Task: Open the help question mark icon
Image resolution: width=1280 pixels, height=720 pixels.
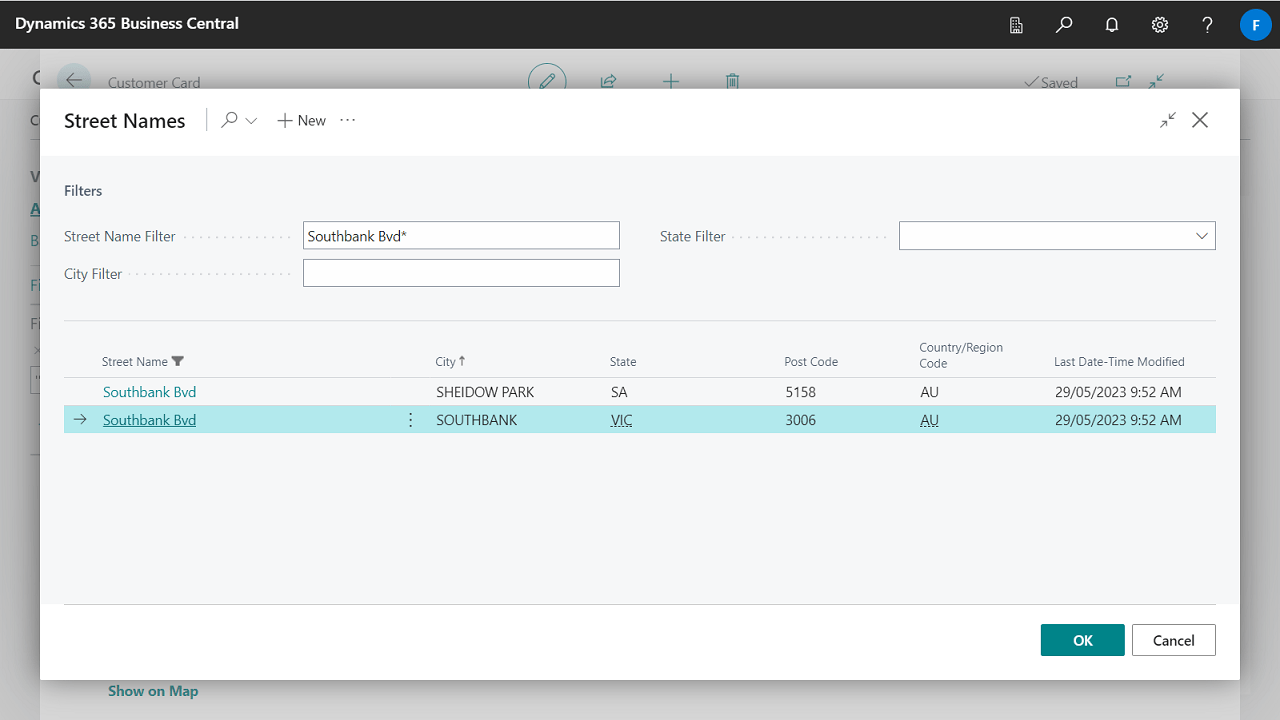Action: 1208,24
